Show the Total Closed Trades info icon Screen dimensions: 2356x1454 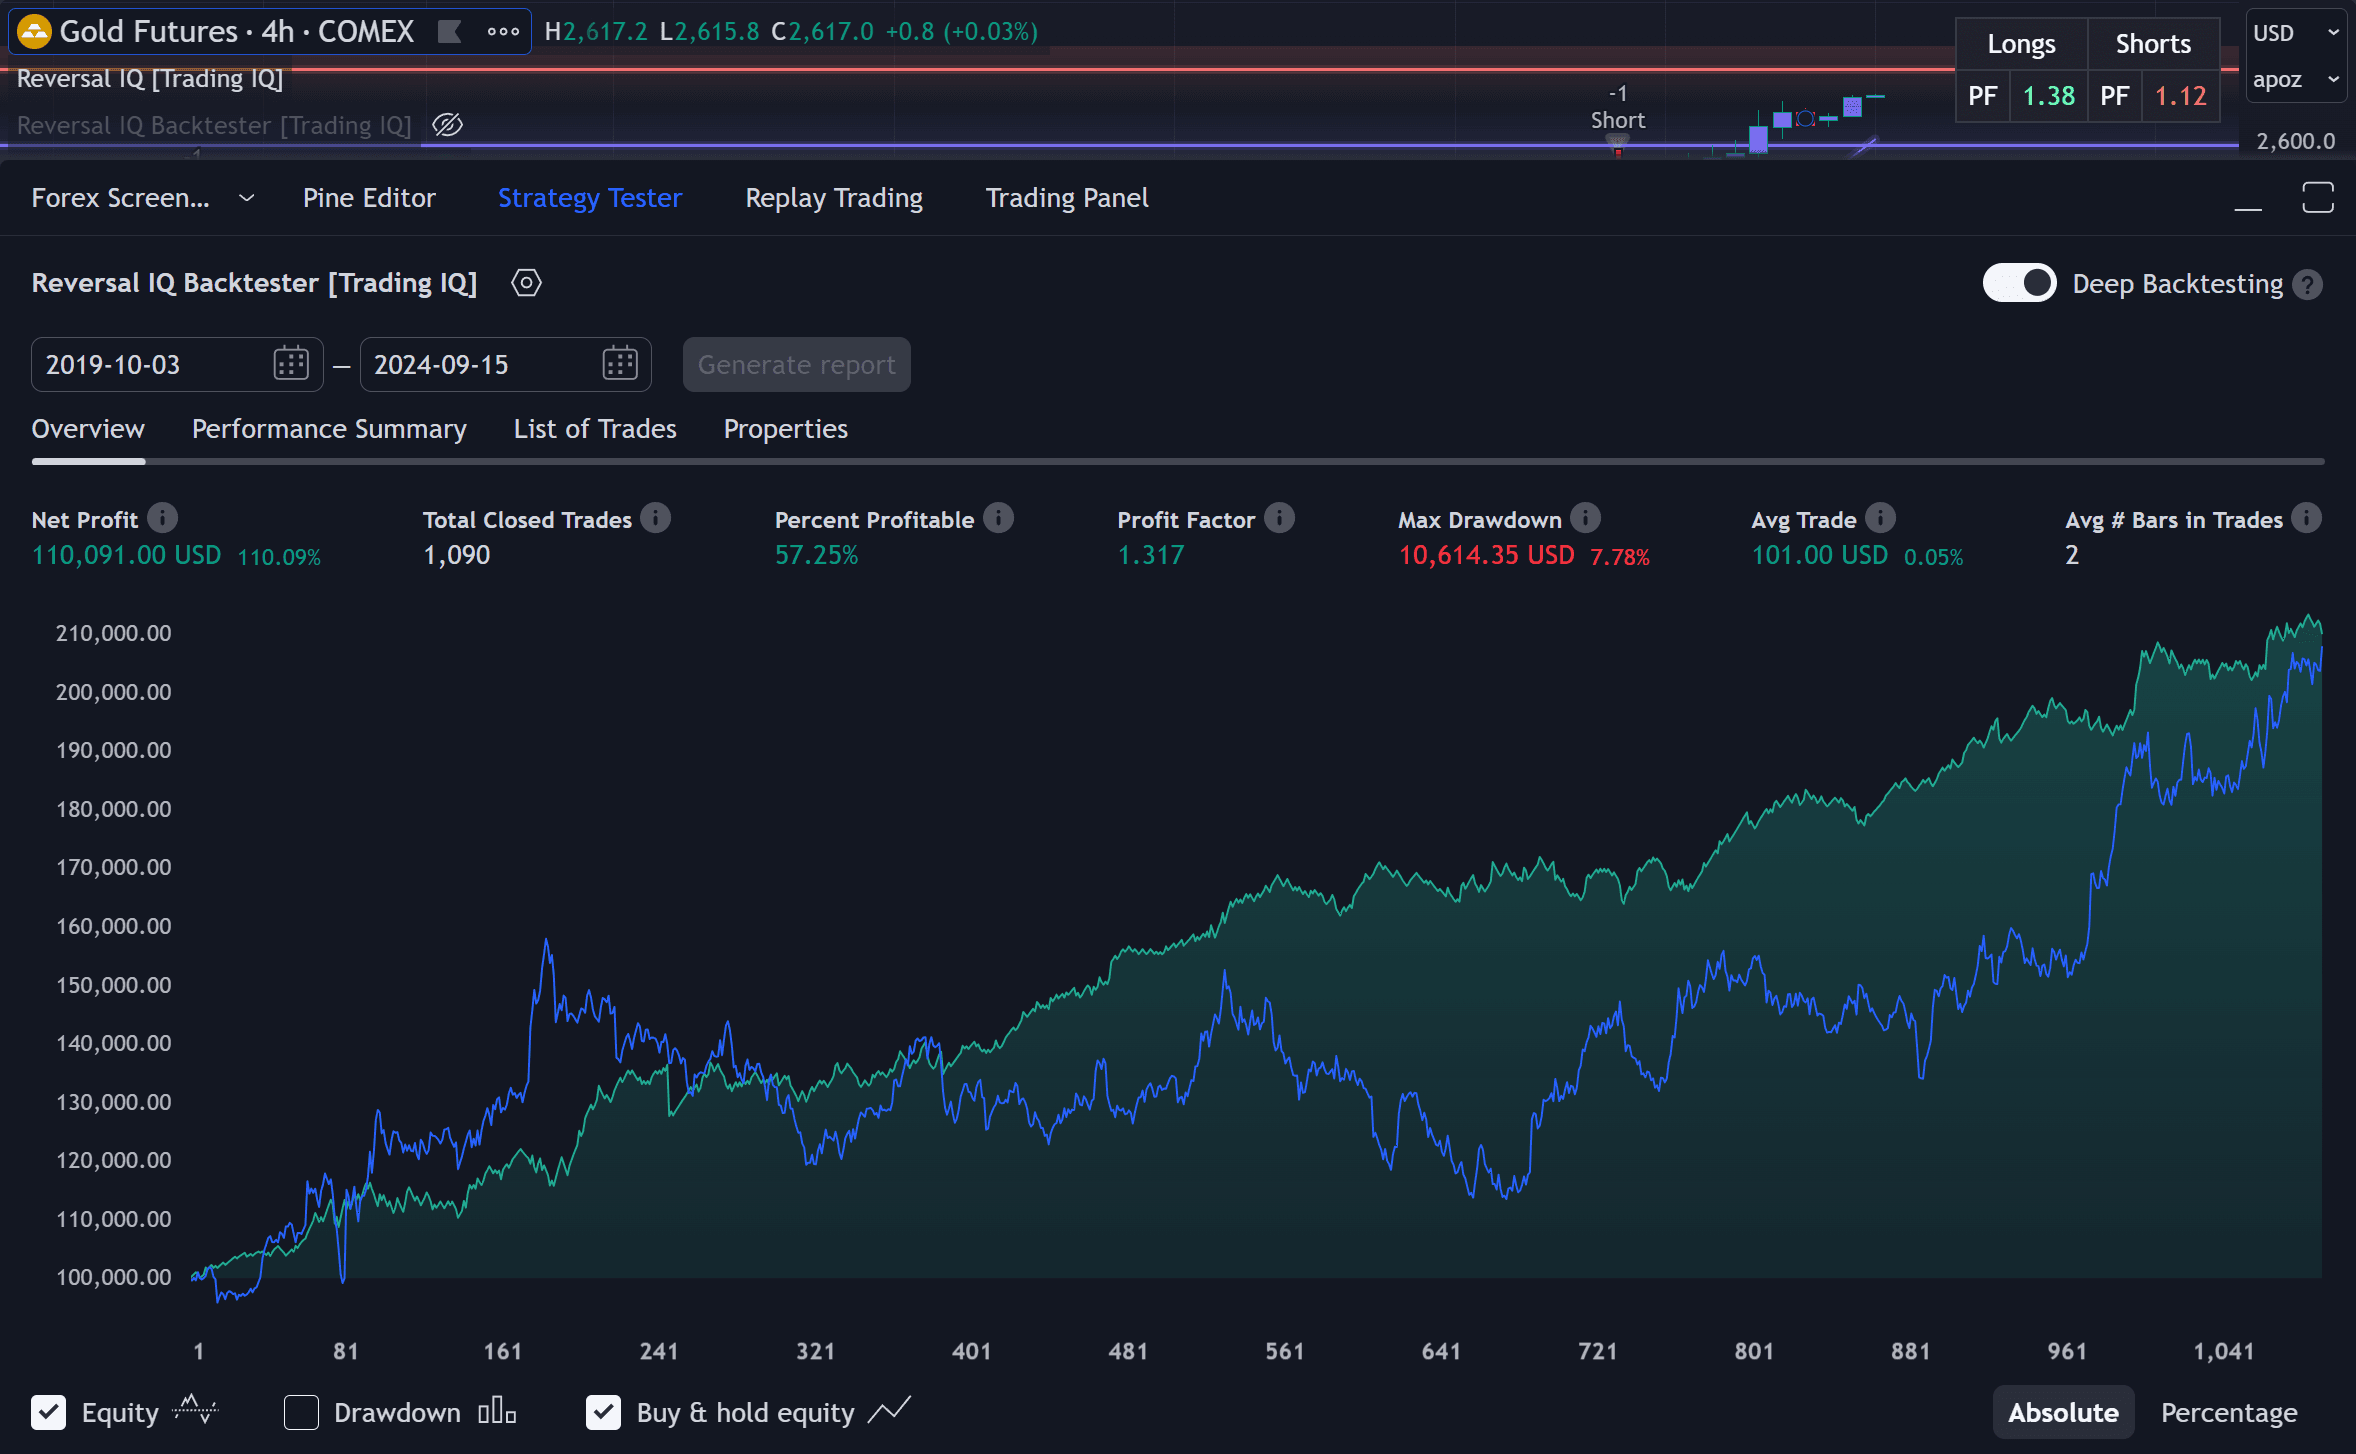coord(656,518)
